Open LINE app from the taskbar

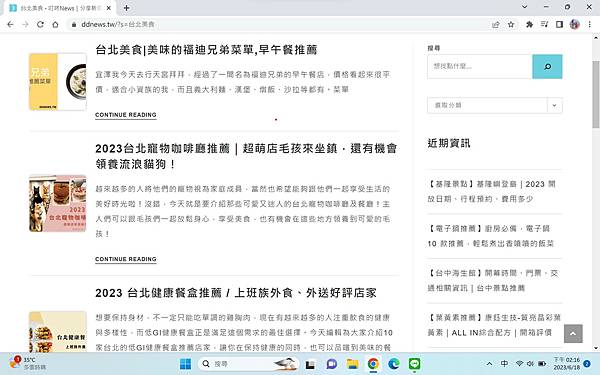(414, 364)
